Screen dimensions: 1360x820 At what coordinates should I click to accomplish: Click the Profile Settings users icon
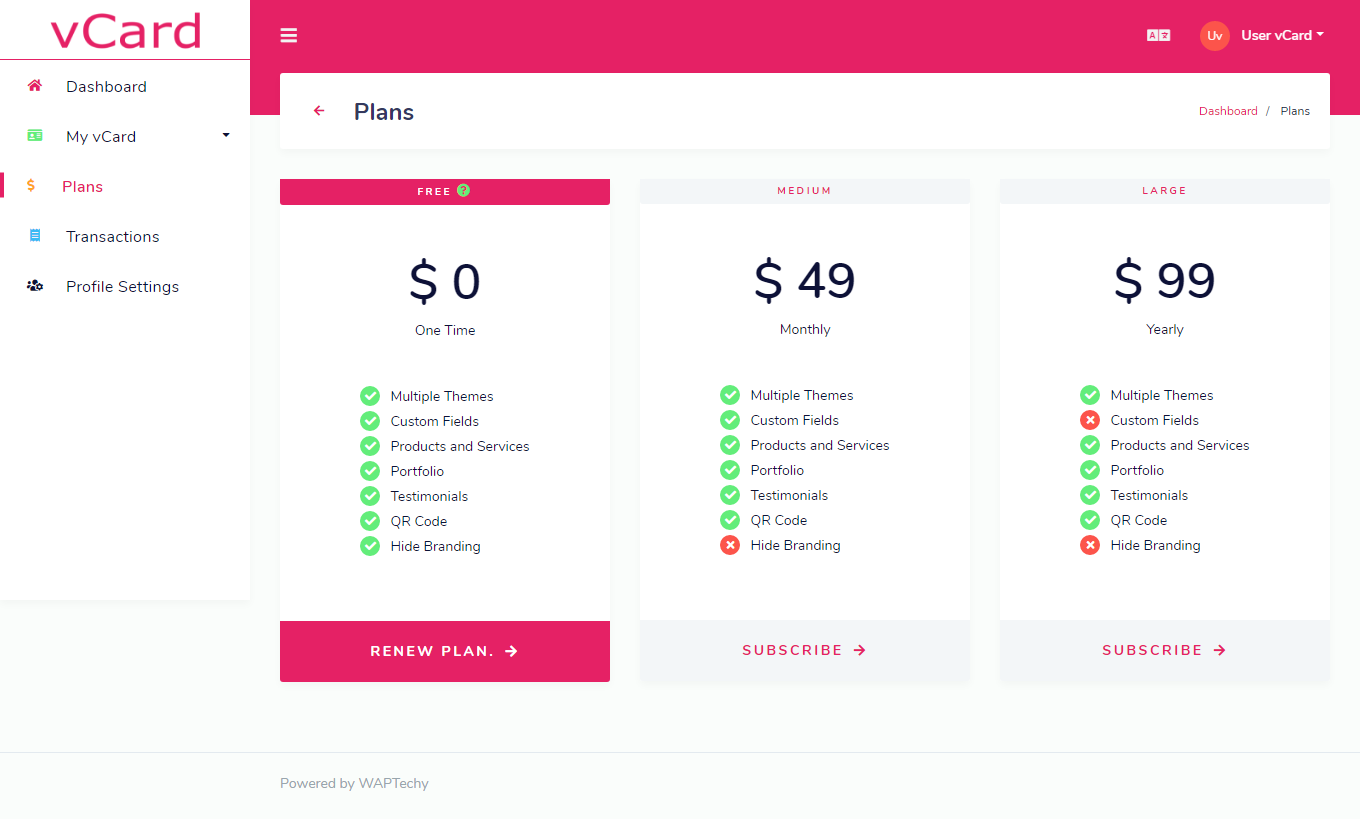pyautogui.click(x=35, y=286)
